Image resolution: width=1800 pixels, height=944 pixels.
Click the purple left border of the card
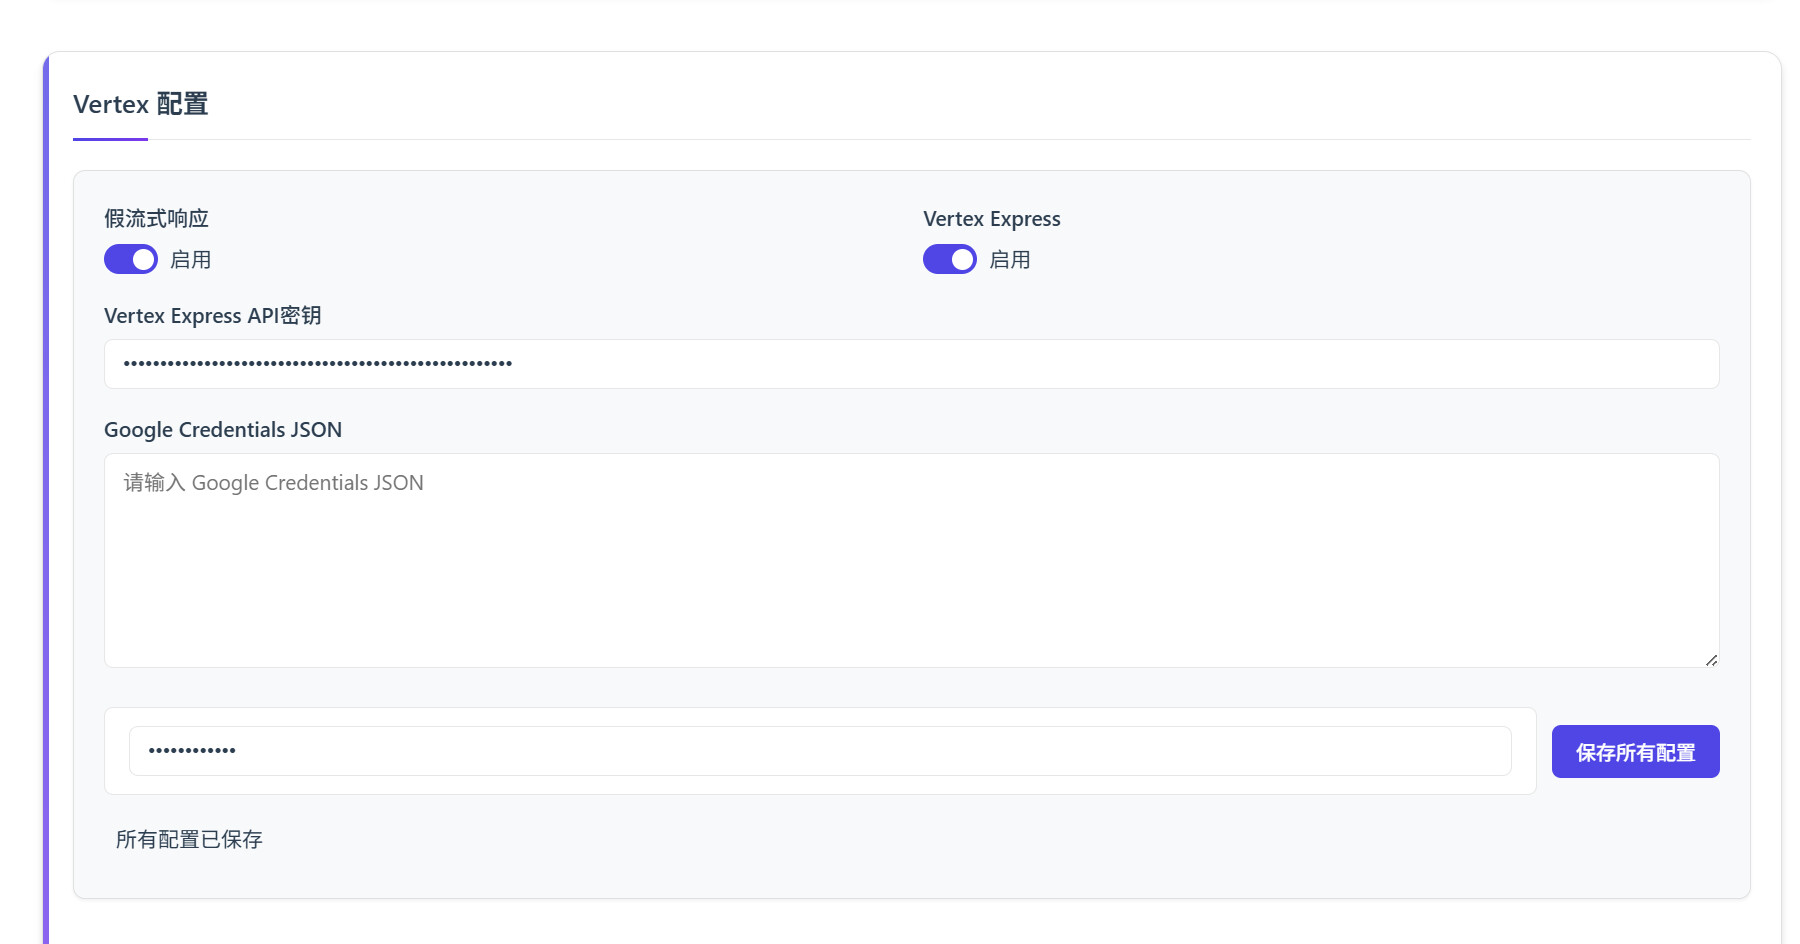click(46, 500)
